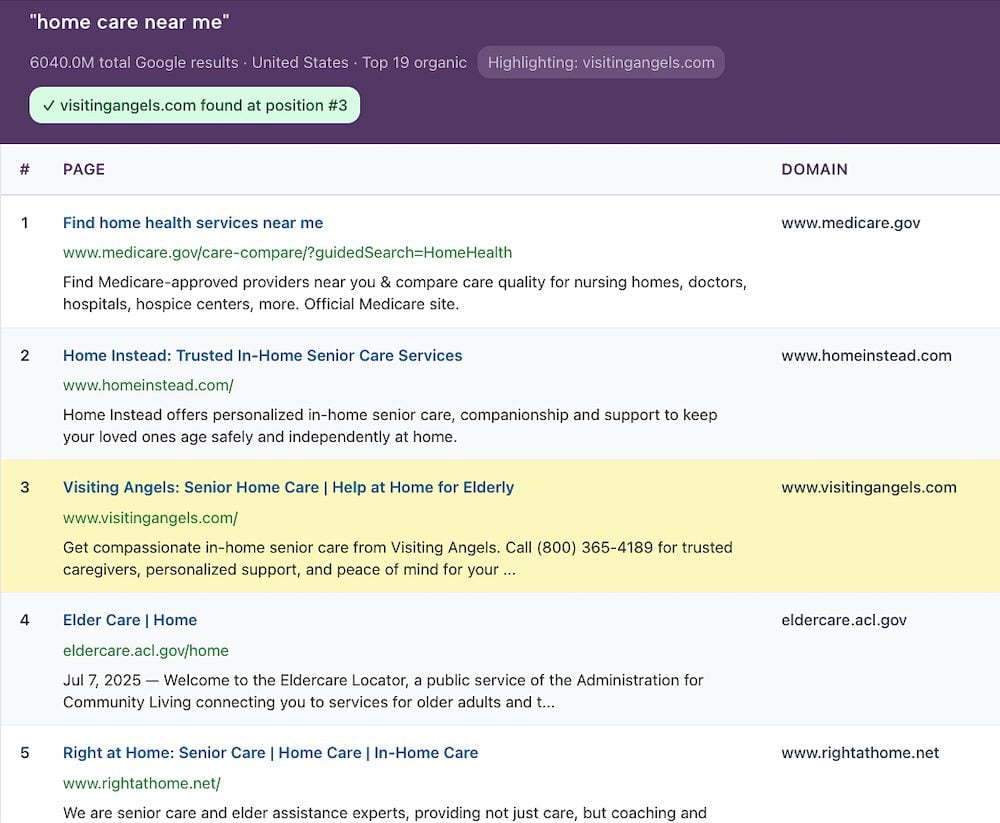The image size is (1000, 823).
Task: Click rank number 2 in second row
Action: (25, 355)
